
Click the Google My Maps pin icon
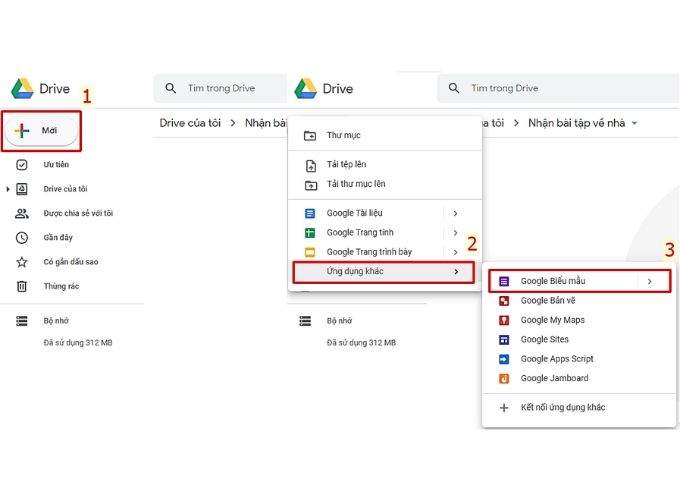click(504, 320)
